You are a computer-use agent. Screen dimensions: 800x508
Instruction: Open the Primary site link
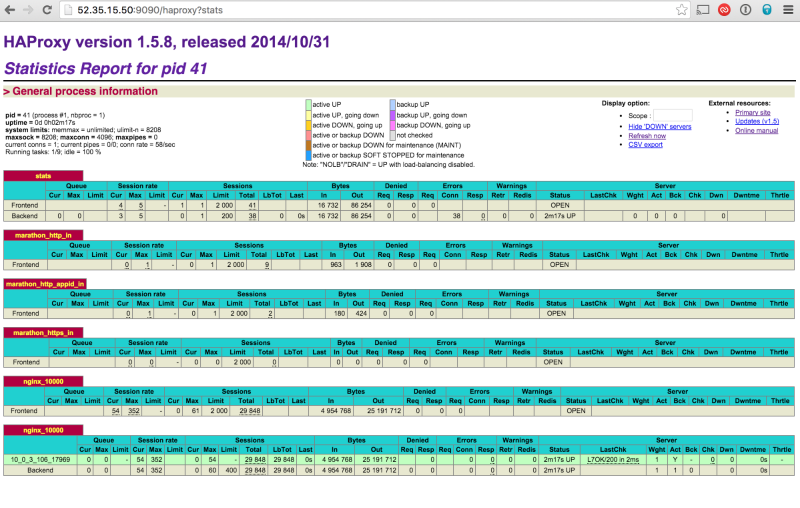[x=753, y=112]
